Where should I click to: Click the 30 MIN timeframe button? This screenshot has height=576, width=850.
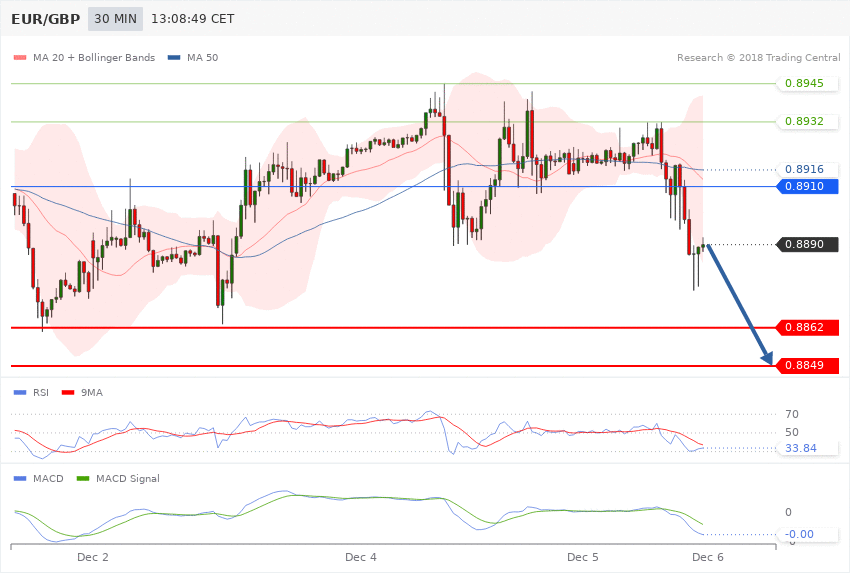point(115,19)
